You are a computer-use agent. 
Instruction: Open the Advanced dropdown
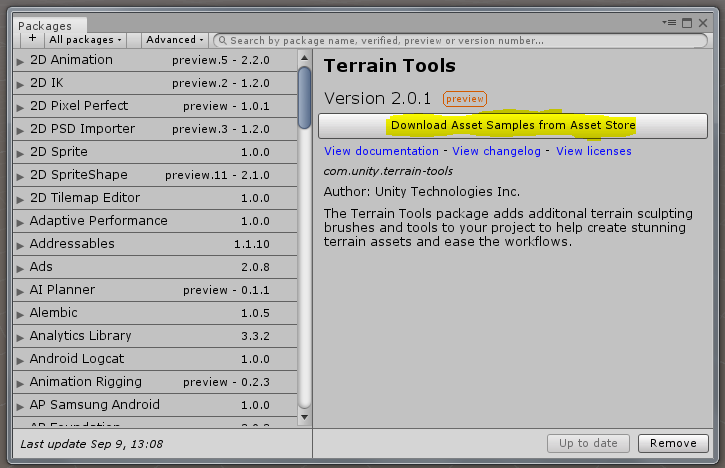pos(175,40)
